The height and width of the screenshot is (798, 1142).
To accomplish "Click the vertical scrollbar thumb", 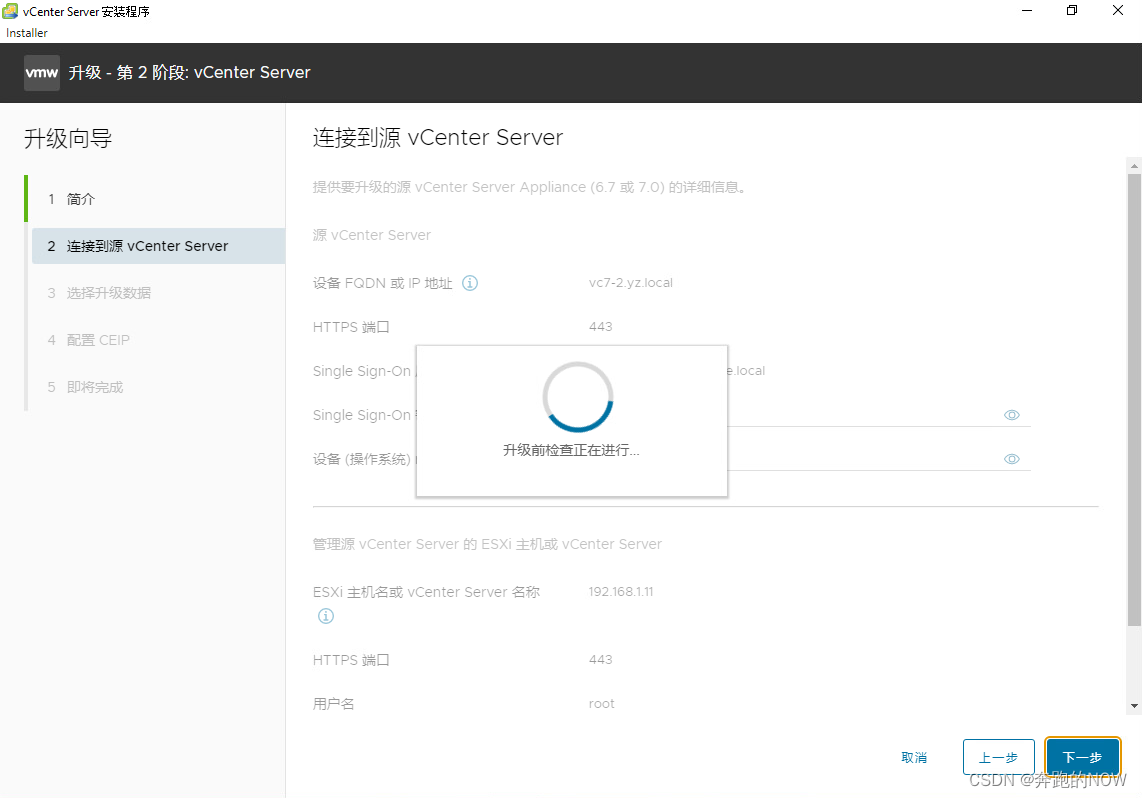I will [x=1134, y=399].
